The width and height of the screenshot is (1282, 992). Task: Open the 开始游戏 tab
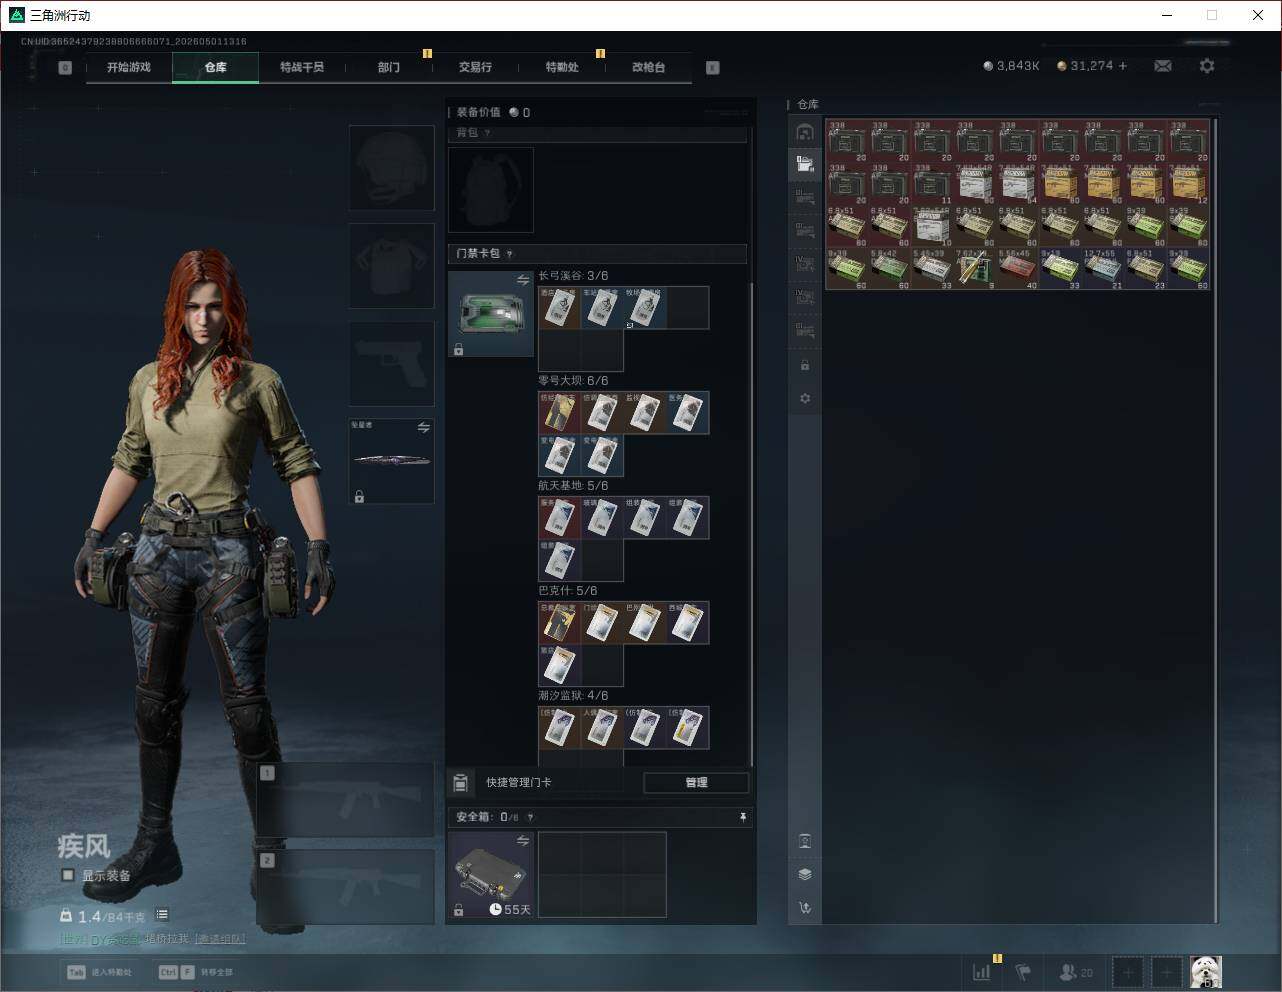click(x=129, y=67)
